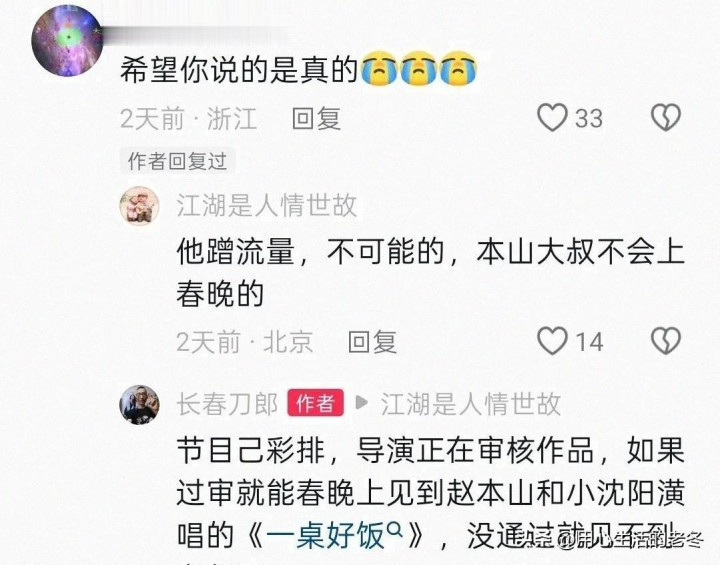Reply to the Zhejiang comment

coord(316,119)
